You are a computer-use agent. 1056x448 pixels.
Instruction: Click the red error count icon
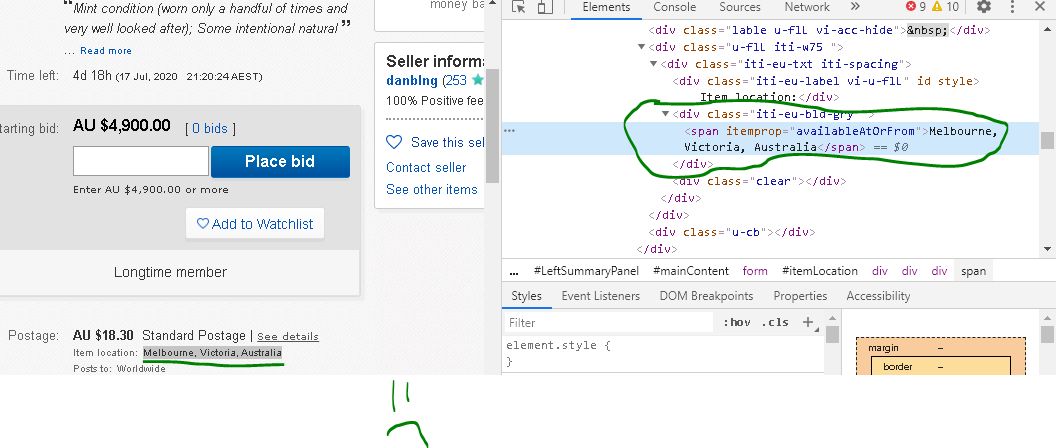coord(911,7)
